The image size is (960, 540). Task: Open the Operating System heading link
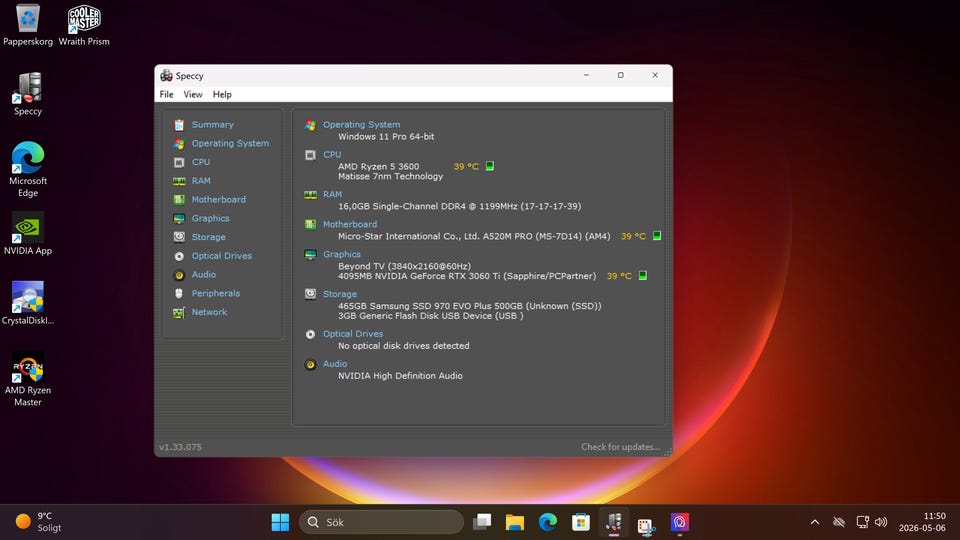[361, 124]
